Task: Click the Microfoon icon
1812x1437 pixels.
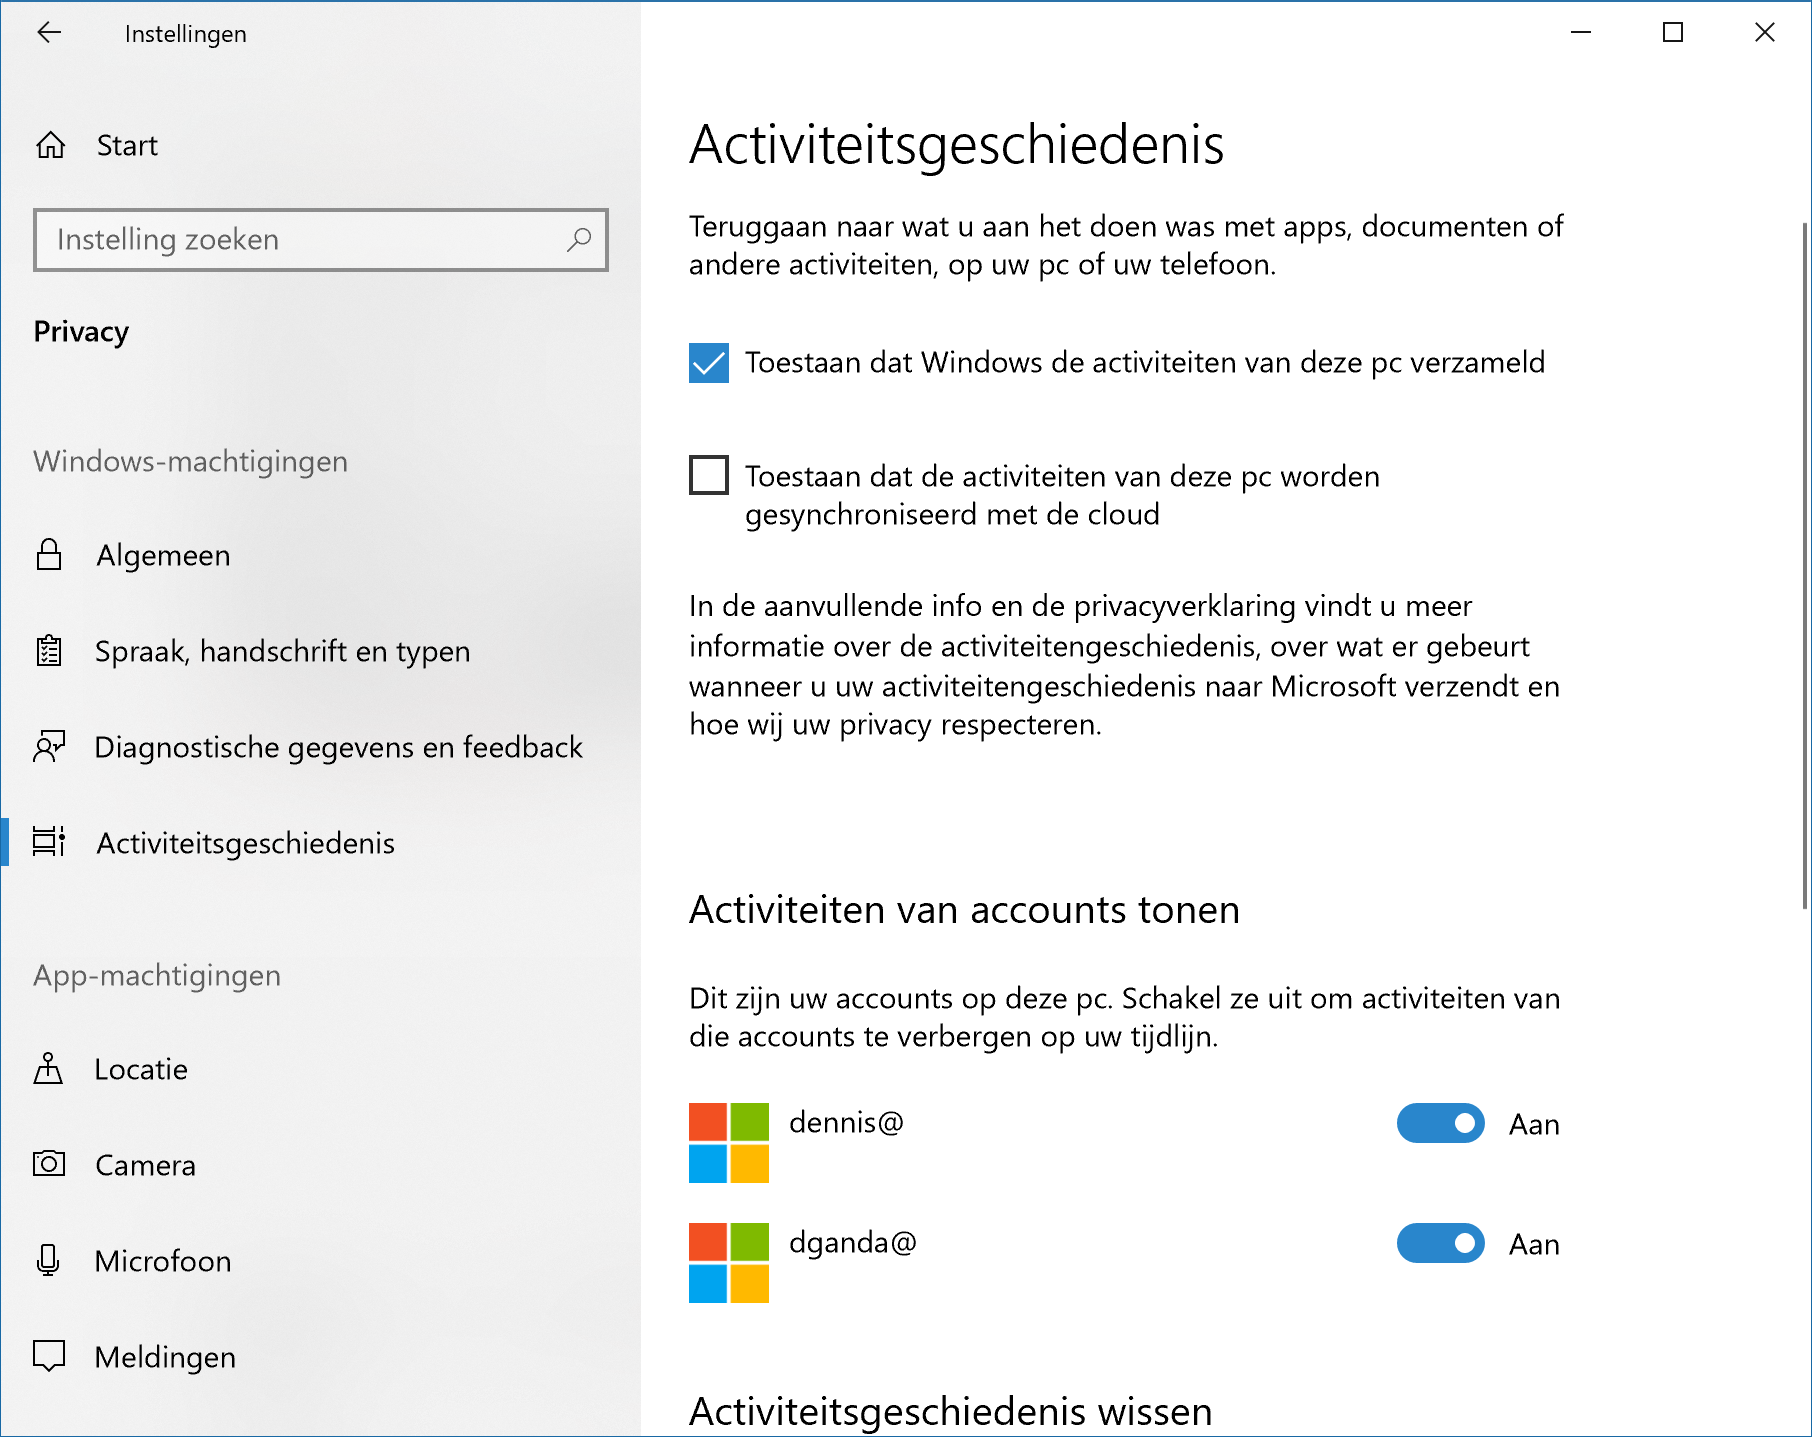Action: pos(48,1260)
